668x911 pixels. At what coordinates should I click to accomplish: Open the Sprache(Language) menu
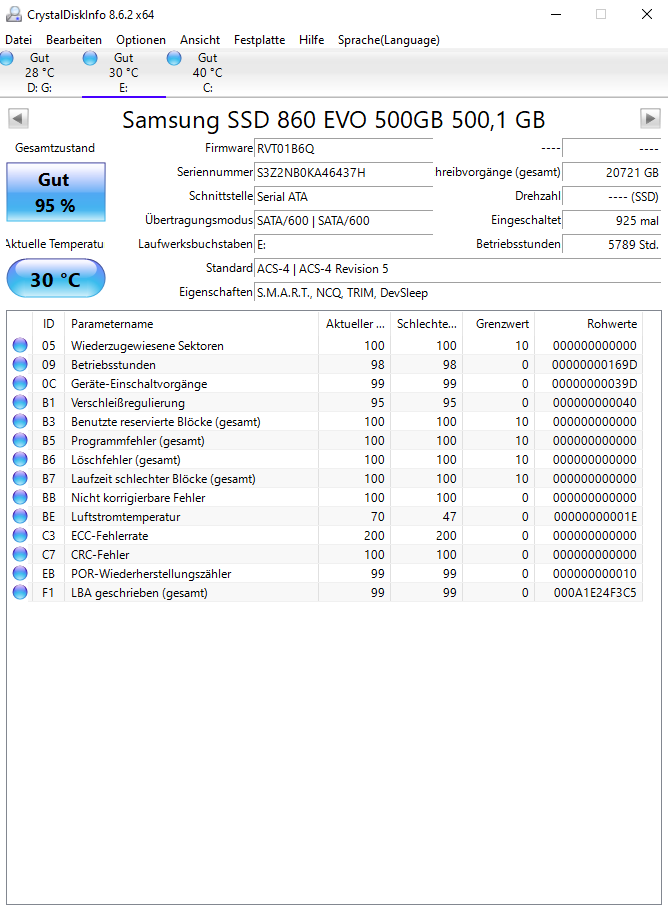click(x=389, y=40)
